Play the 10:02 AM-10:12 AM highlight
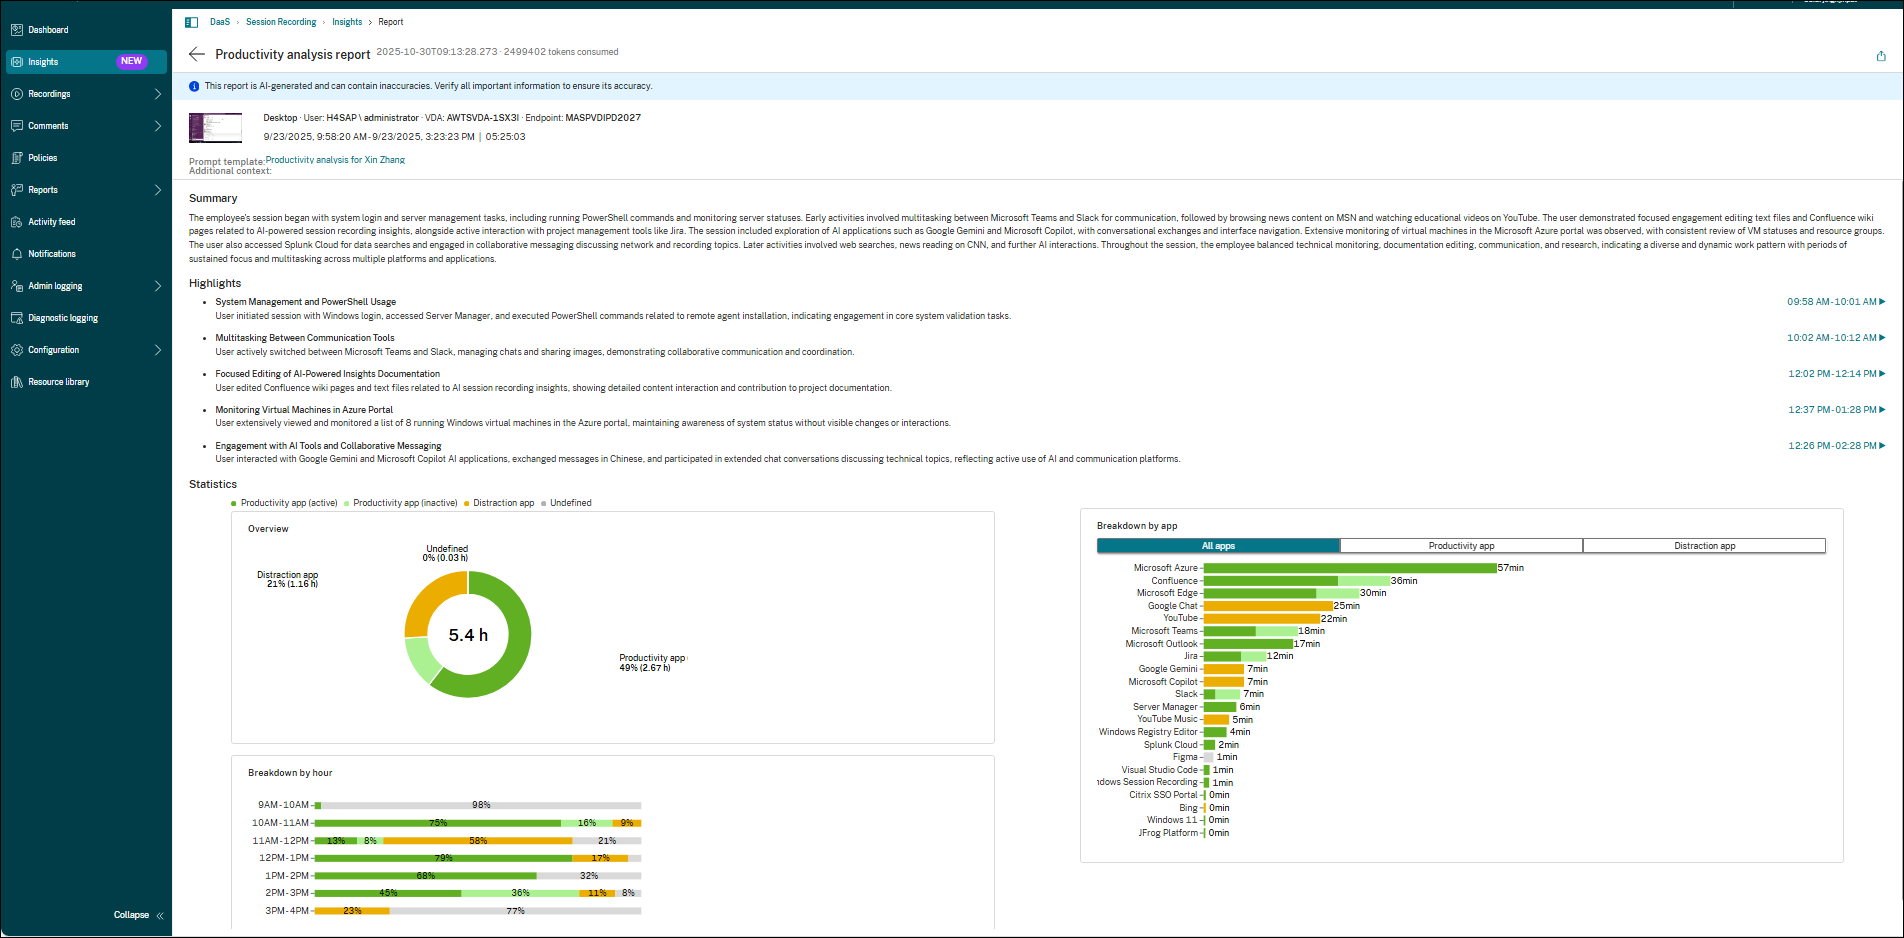Viewport: 1904px width, 938px height. point(1836,338)
